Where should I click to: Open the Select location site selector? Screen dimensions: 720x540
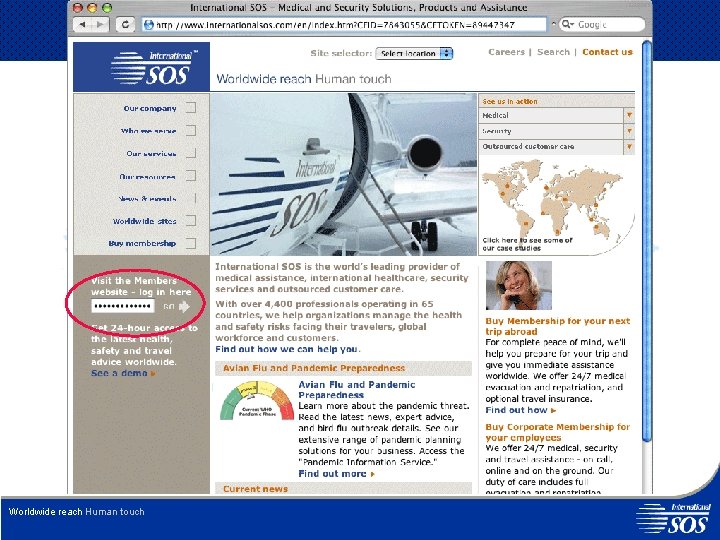coord(414,54)
